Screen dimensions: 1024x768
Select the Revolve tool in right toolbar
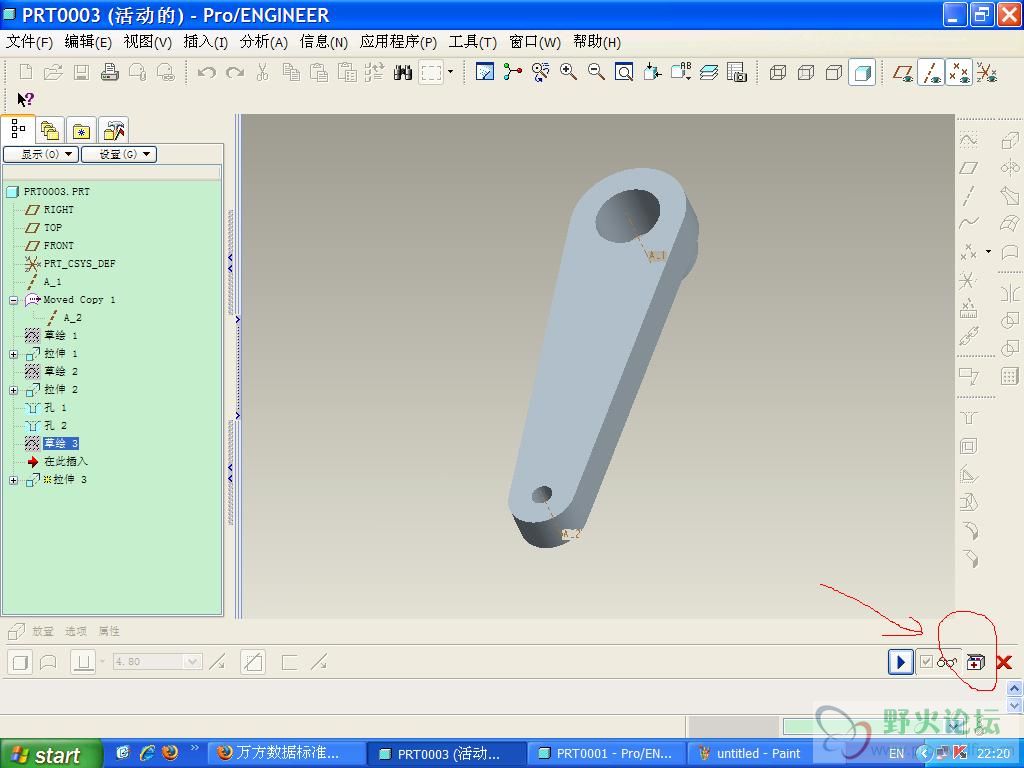coord(1010,168)
